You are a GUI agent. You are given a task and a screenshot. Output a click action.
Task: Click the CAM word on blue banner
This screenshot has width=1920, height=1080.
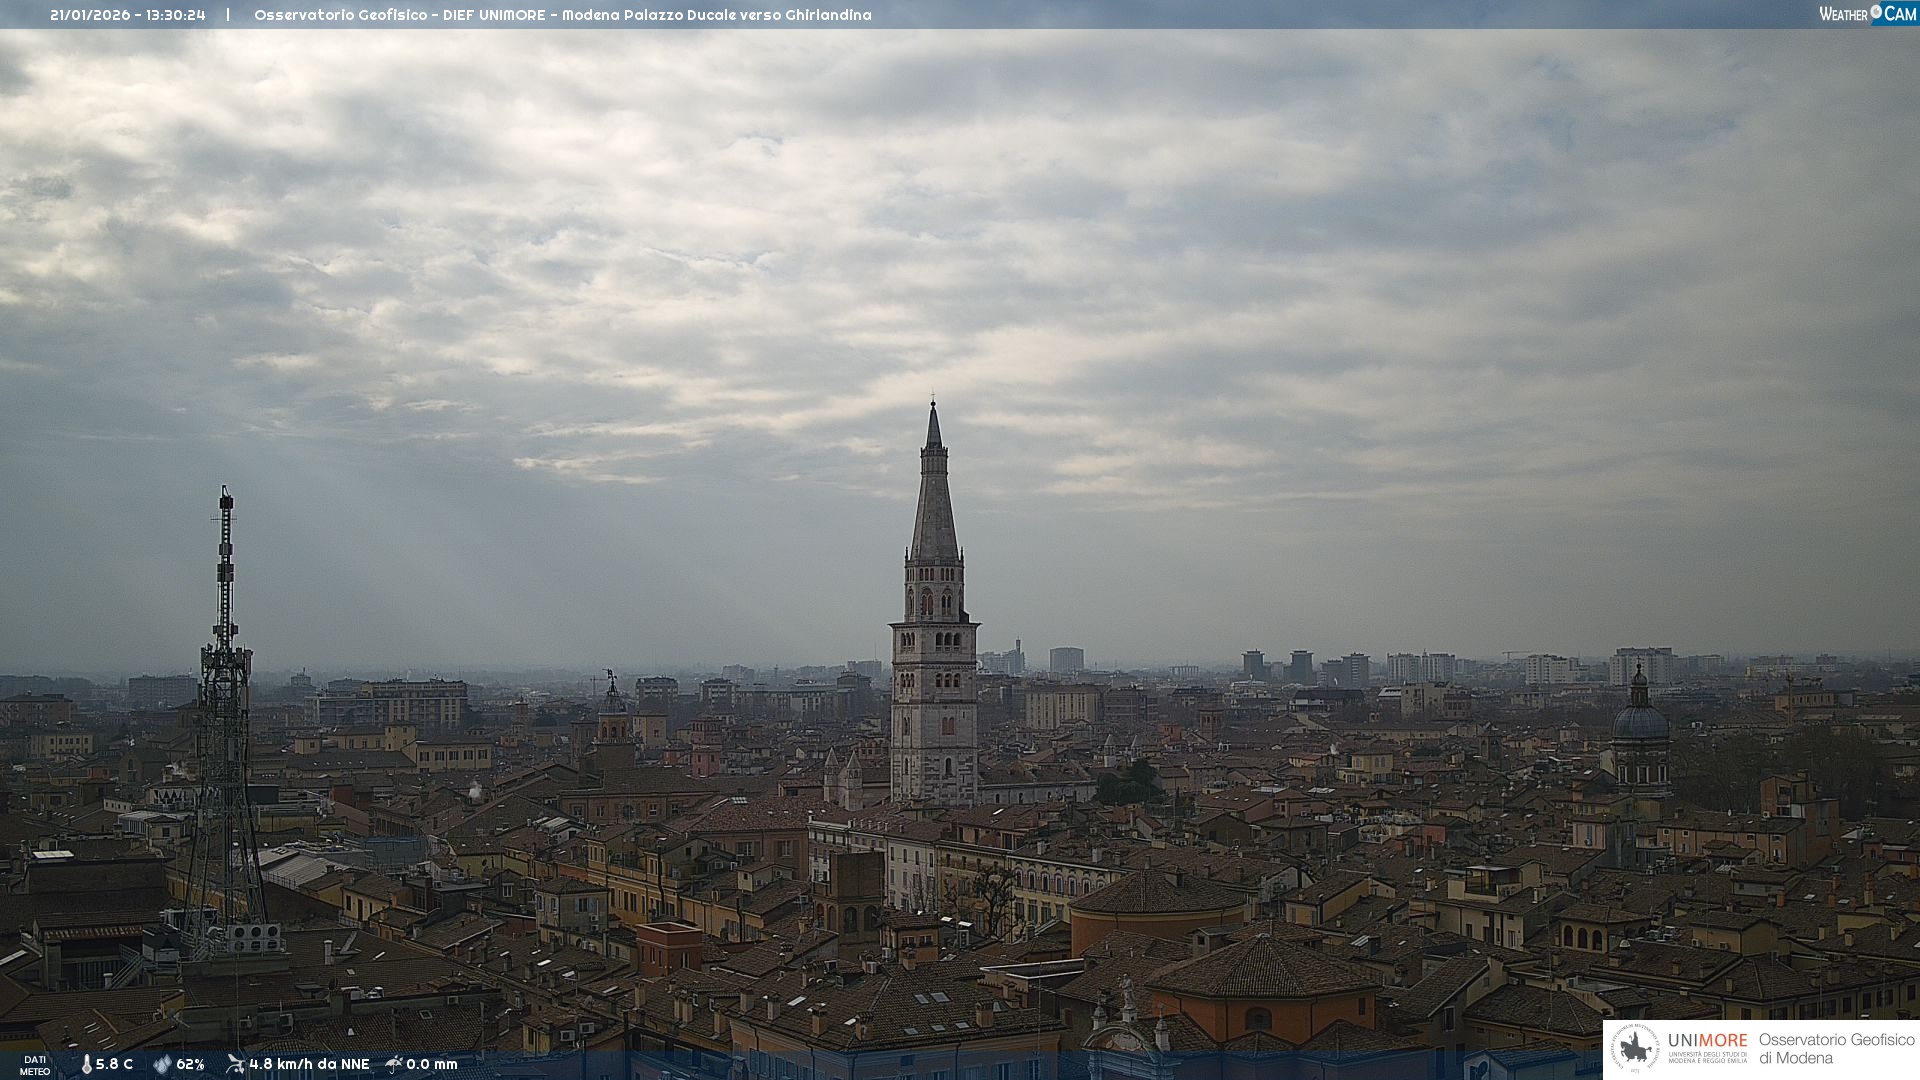pos(1899,14)
